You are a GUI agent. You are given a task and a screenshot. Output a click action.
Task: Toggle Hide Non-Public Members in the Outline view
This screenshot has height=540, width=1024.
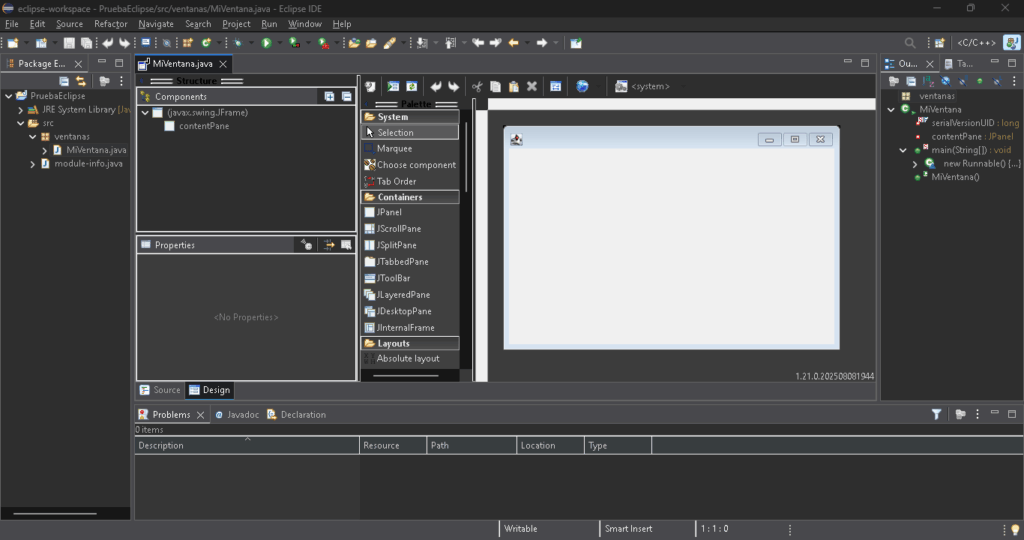click(x=979, y=81)
